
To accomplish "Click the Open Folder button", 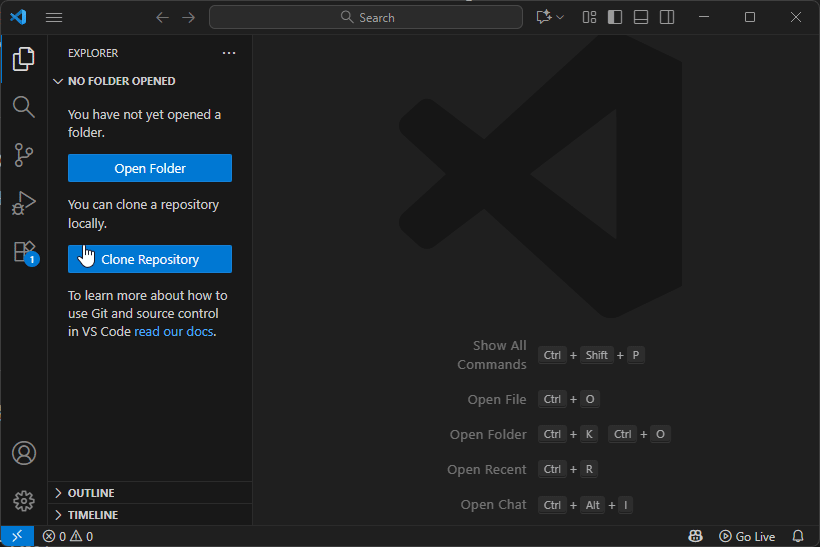I will 150,168.
